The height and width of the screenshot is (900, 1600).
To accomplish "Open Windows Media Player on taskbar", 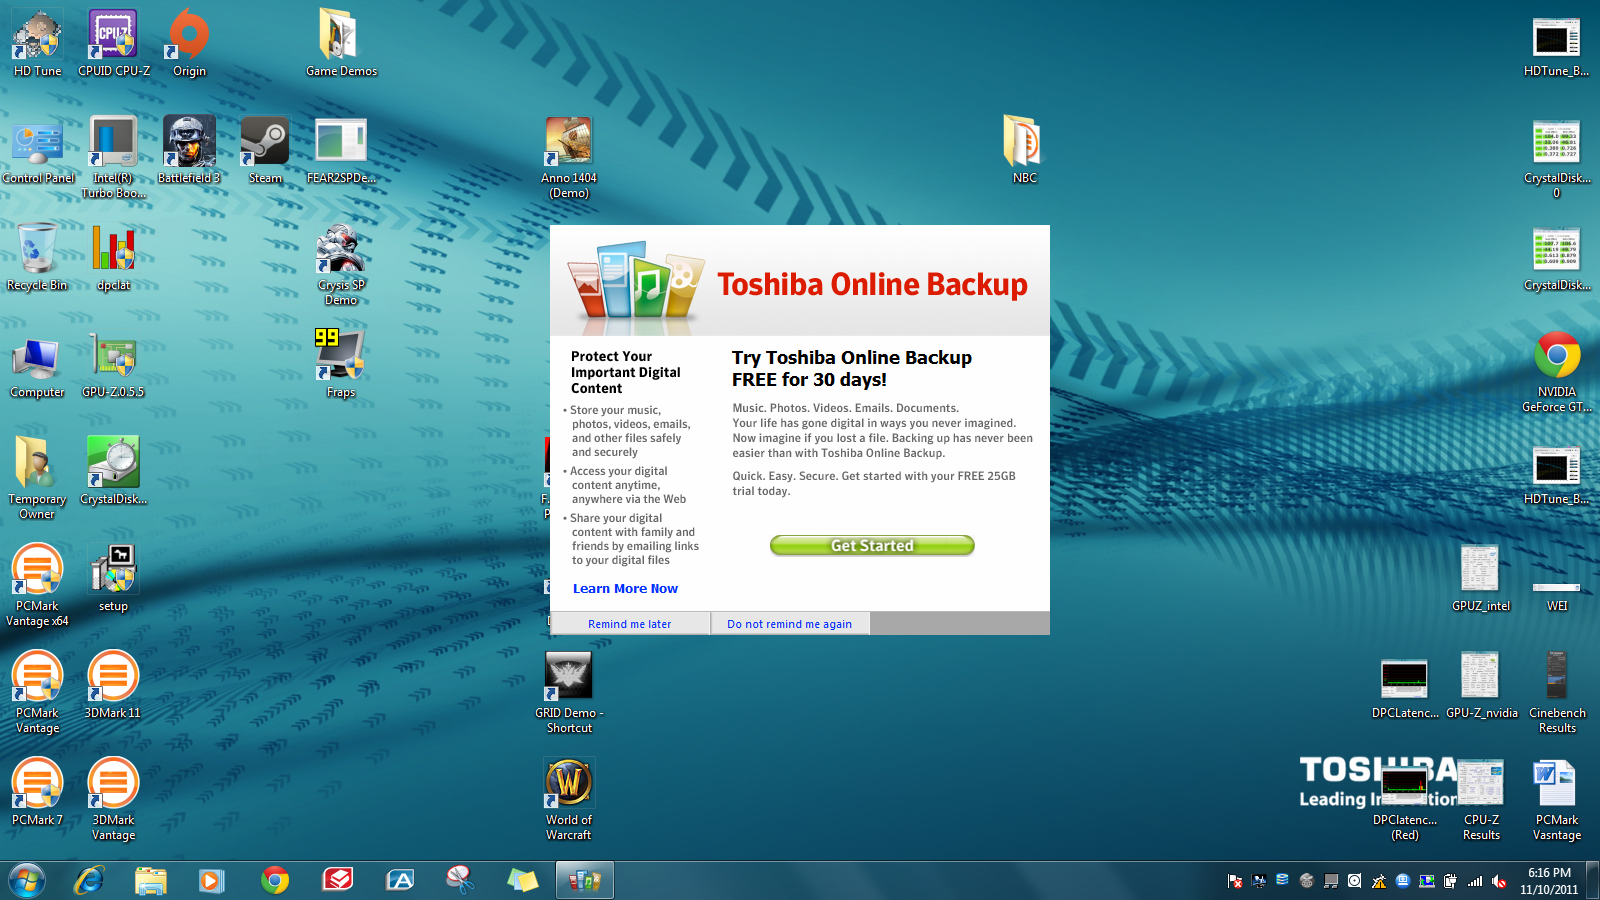I will click(x=211, y=880).
